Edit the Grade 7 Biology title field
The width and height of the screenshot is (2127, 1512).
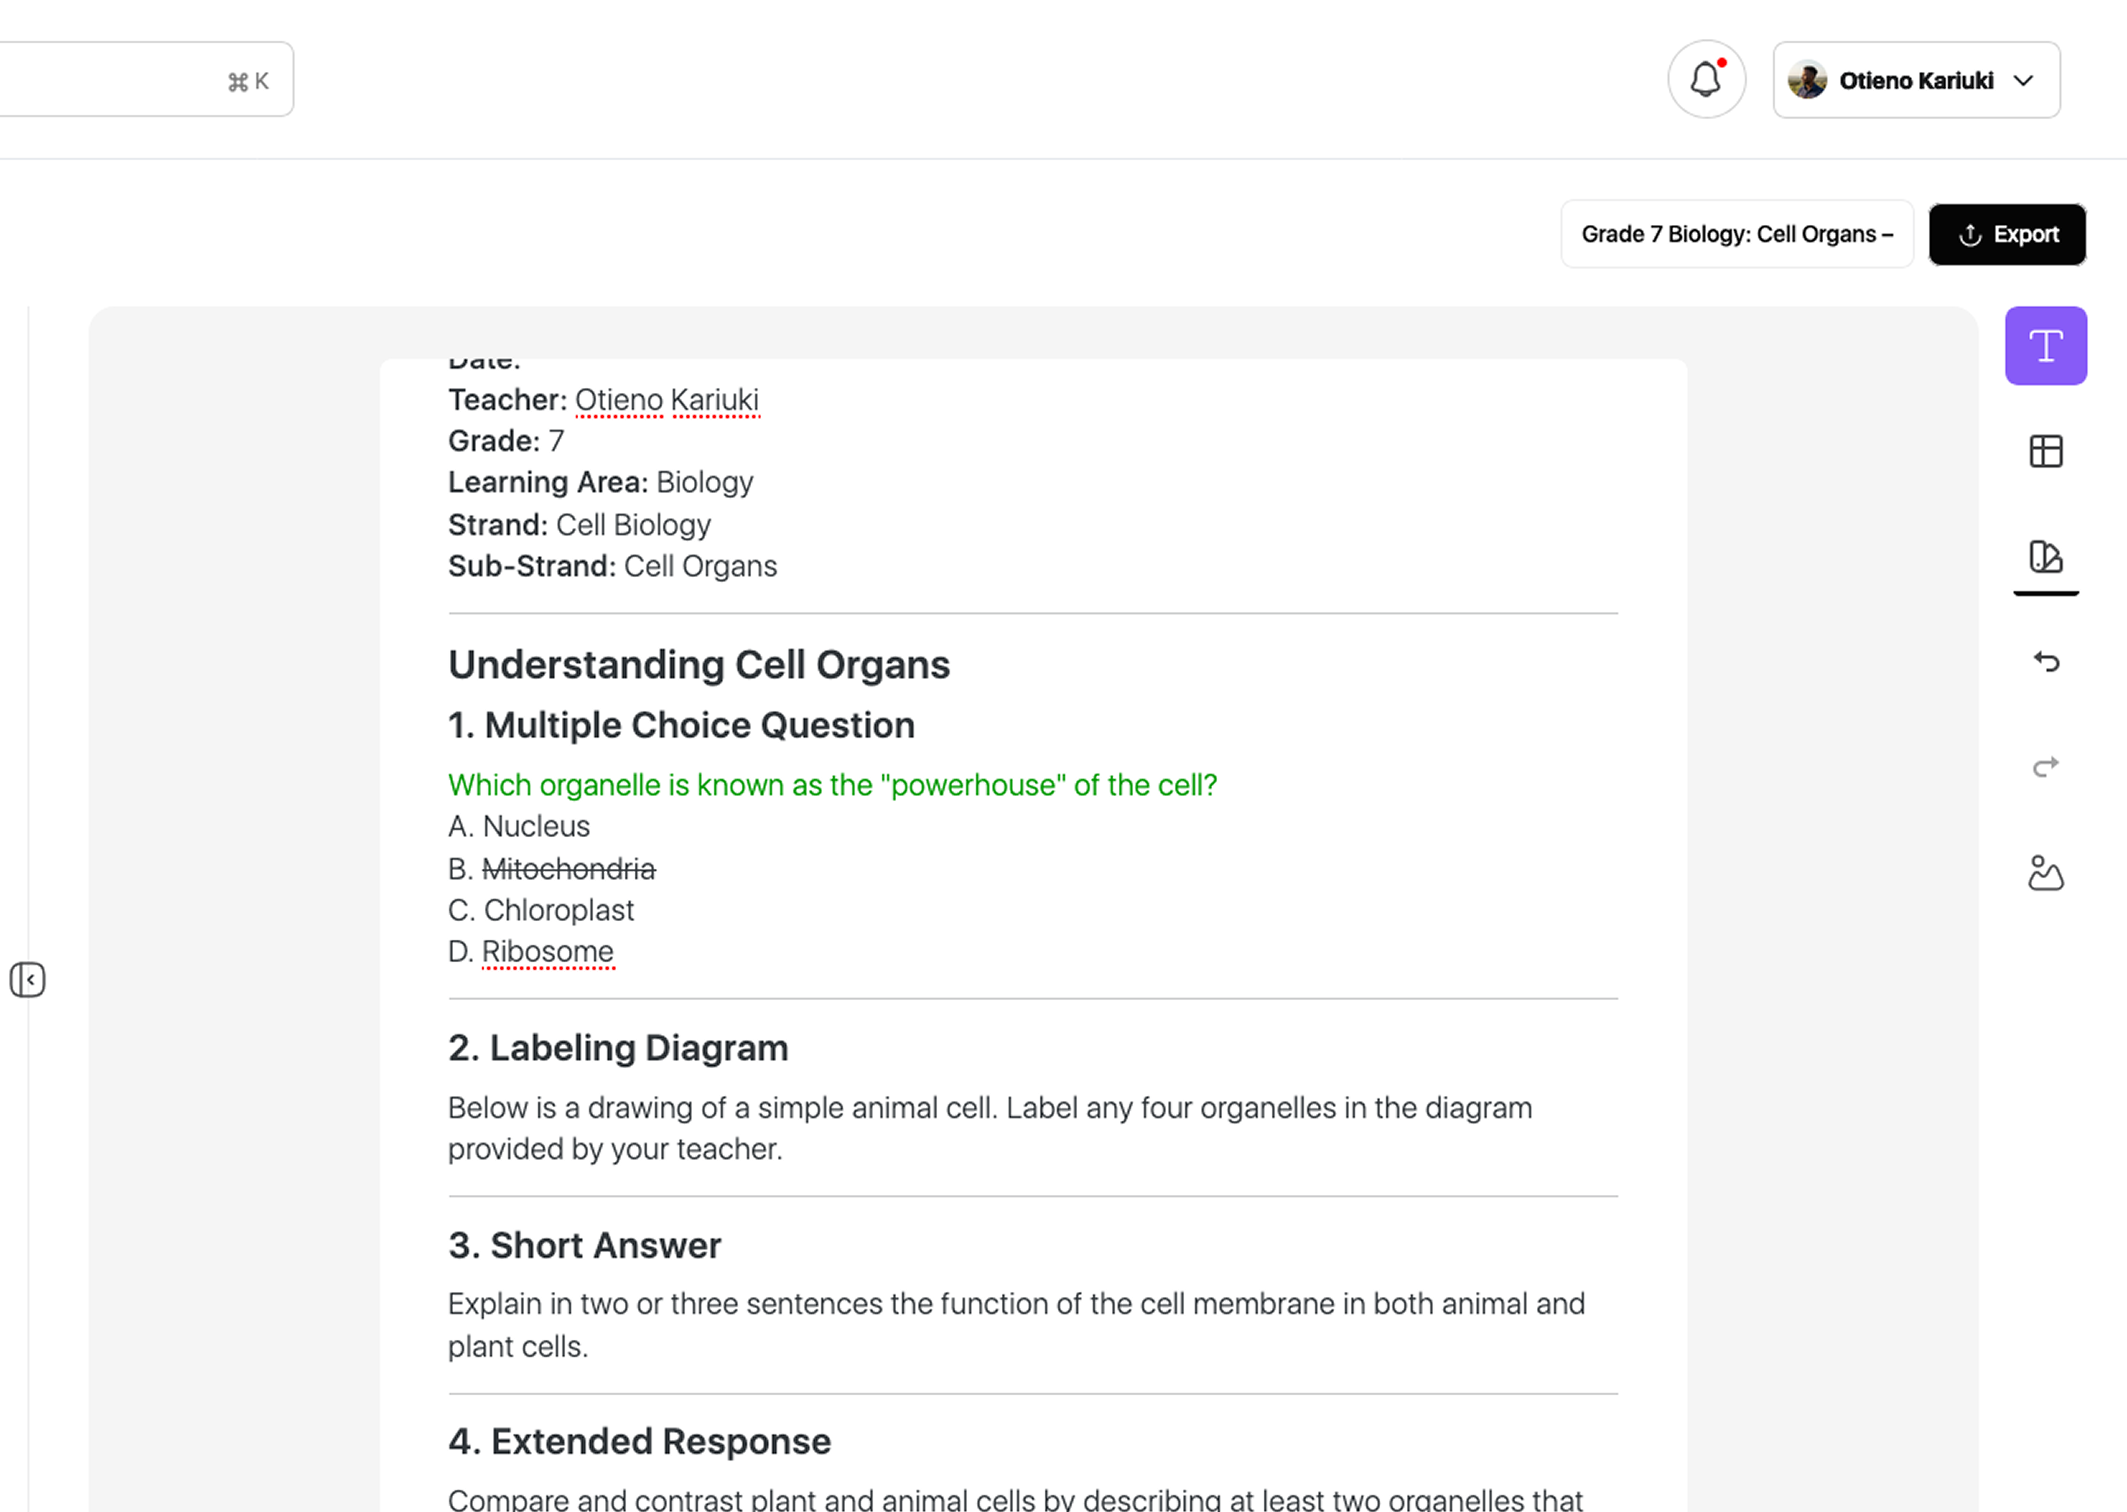pos(1736,235)
